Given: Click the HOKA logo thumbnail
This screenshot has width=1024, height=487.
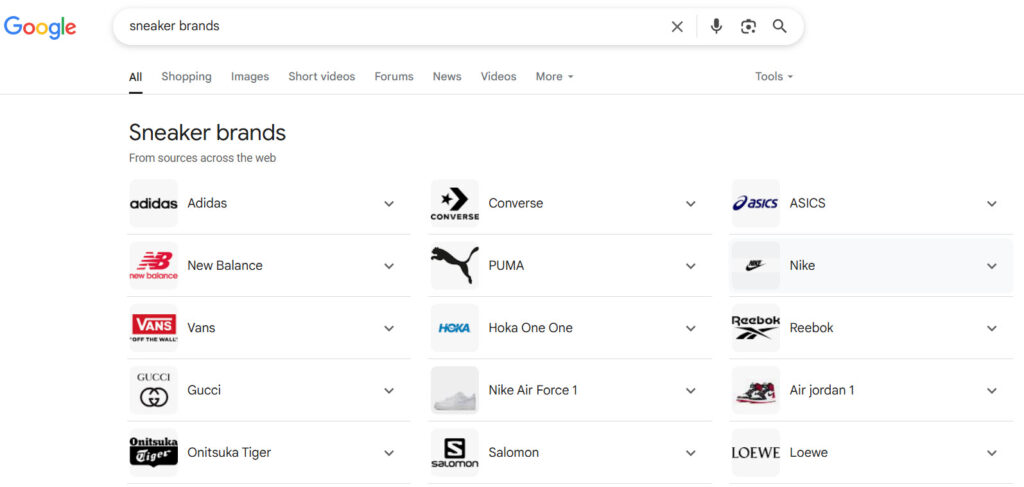Looking at the screenshot, I should click(455, 328).
